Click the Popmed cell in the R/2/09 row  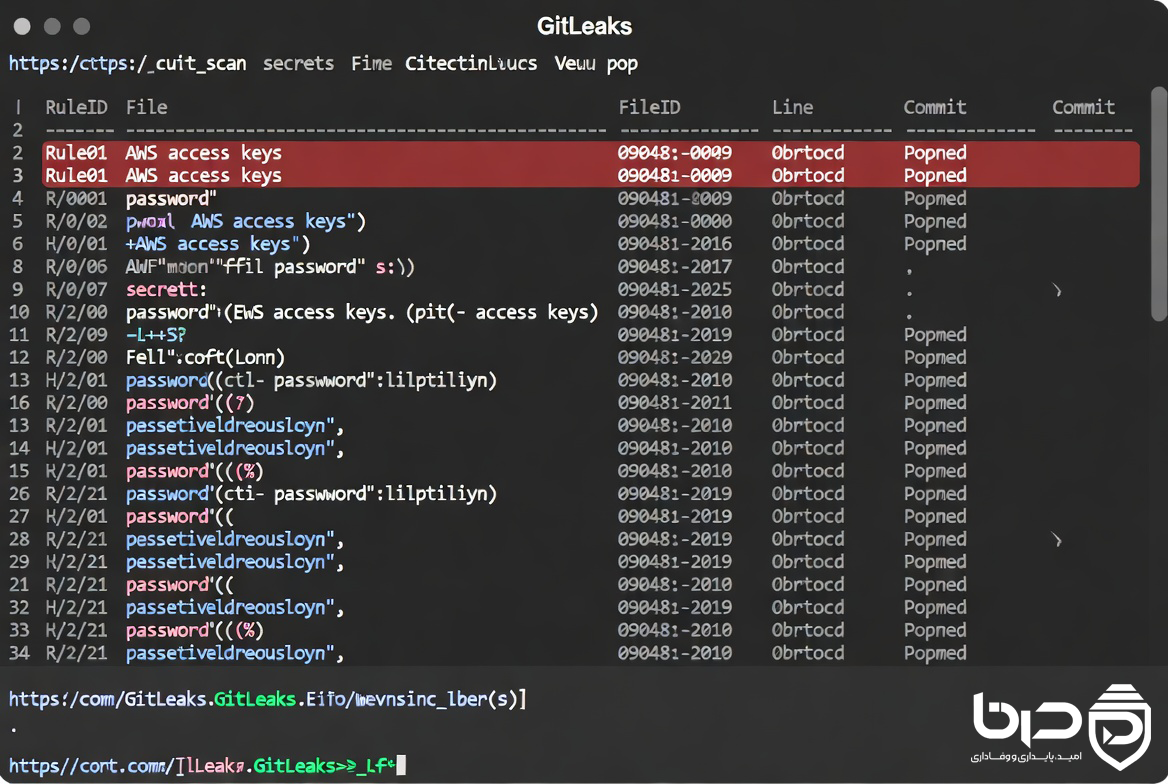tap(935, 335)
